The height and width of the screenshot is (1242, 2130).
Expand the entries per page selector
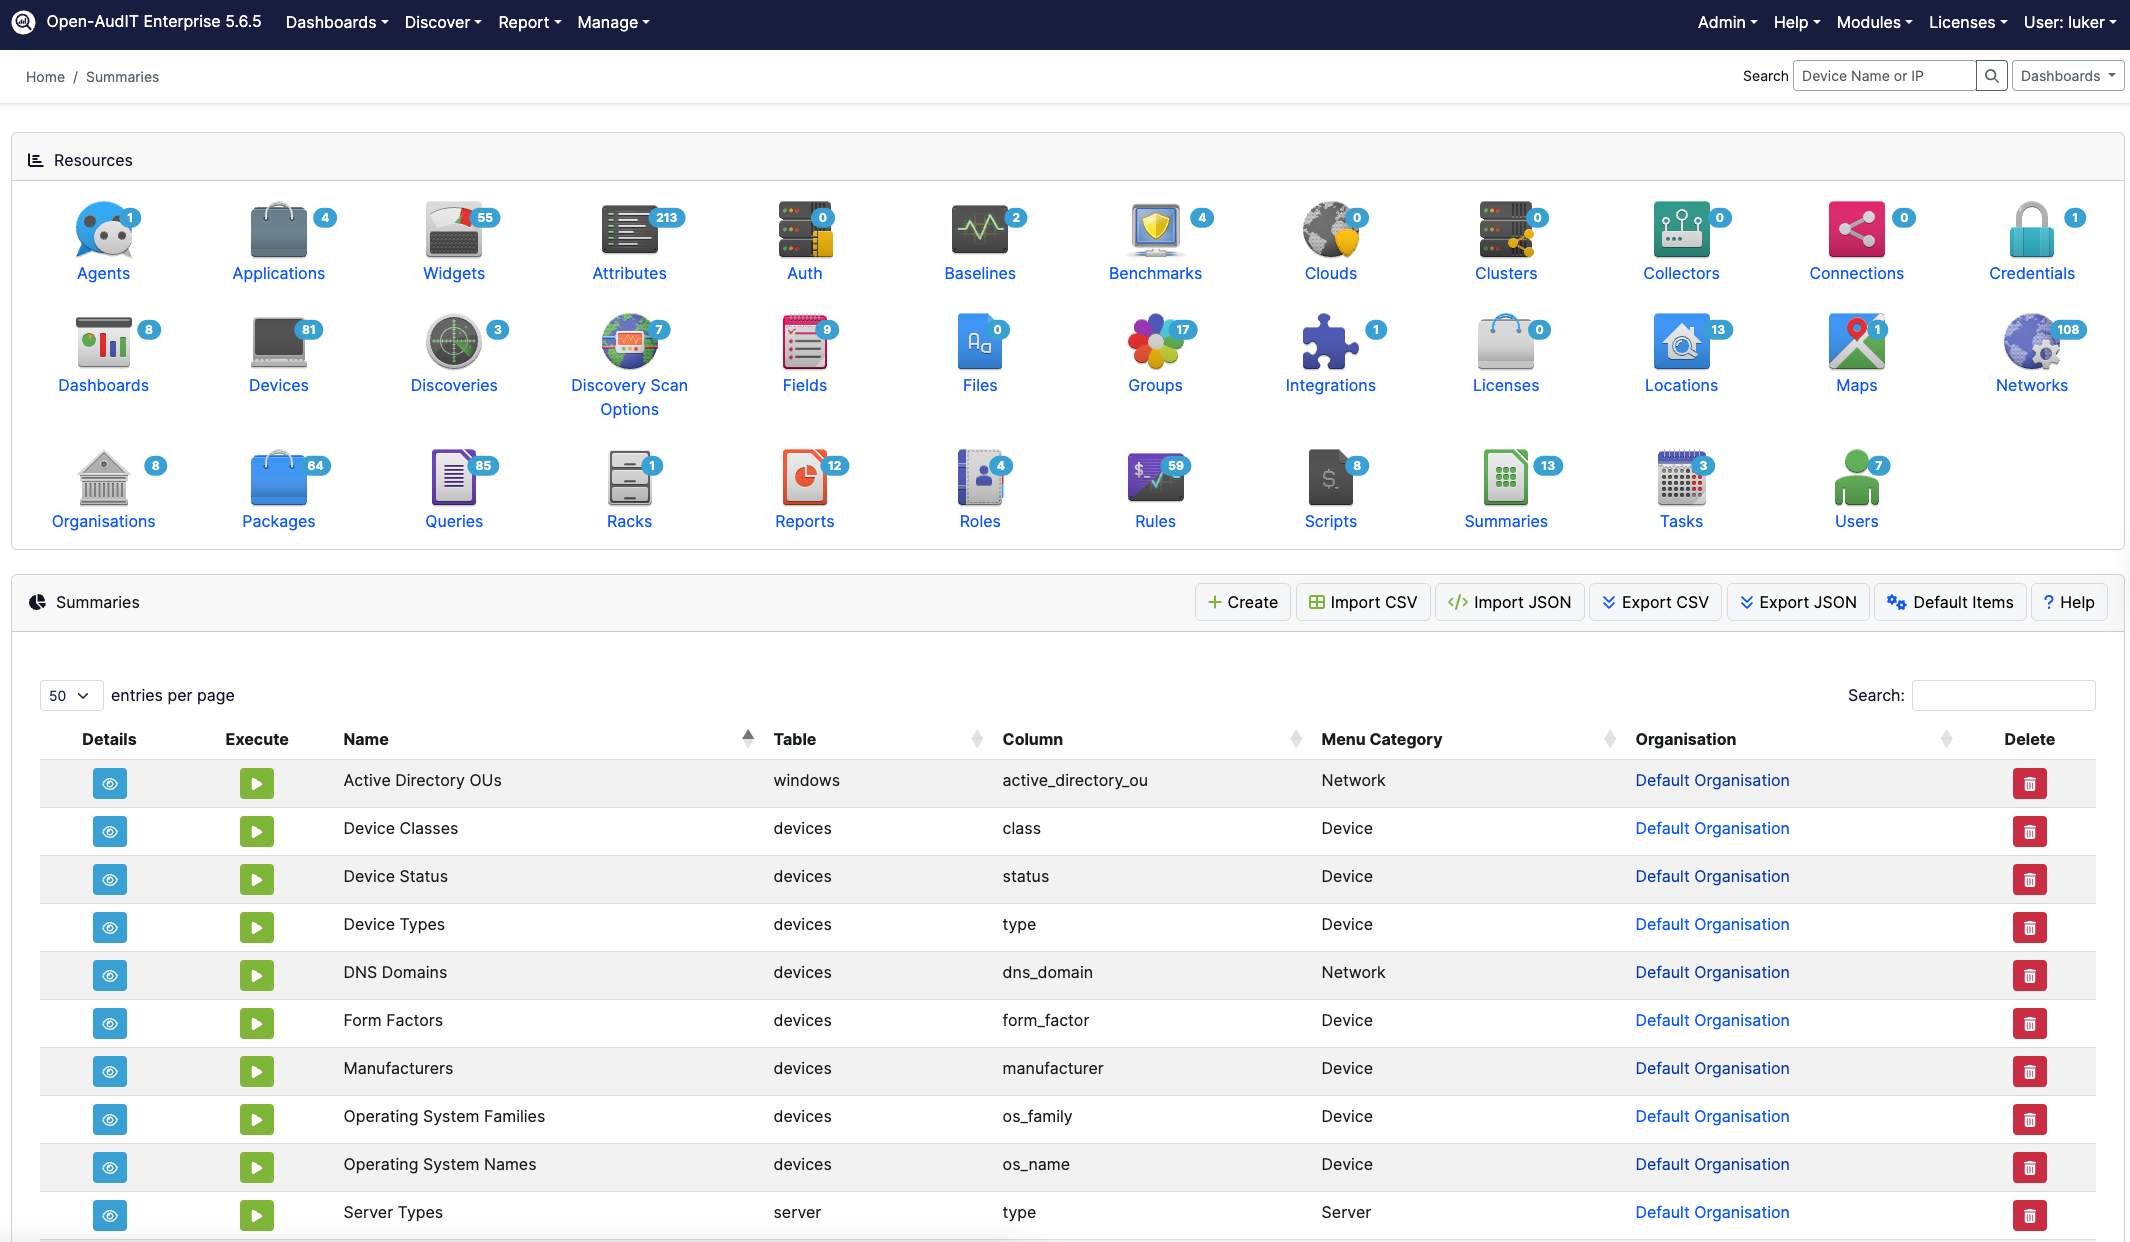(70, 695)
